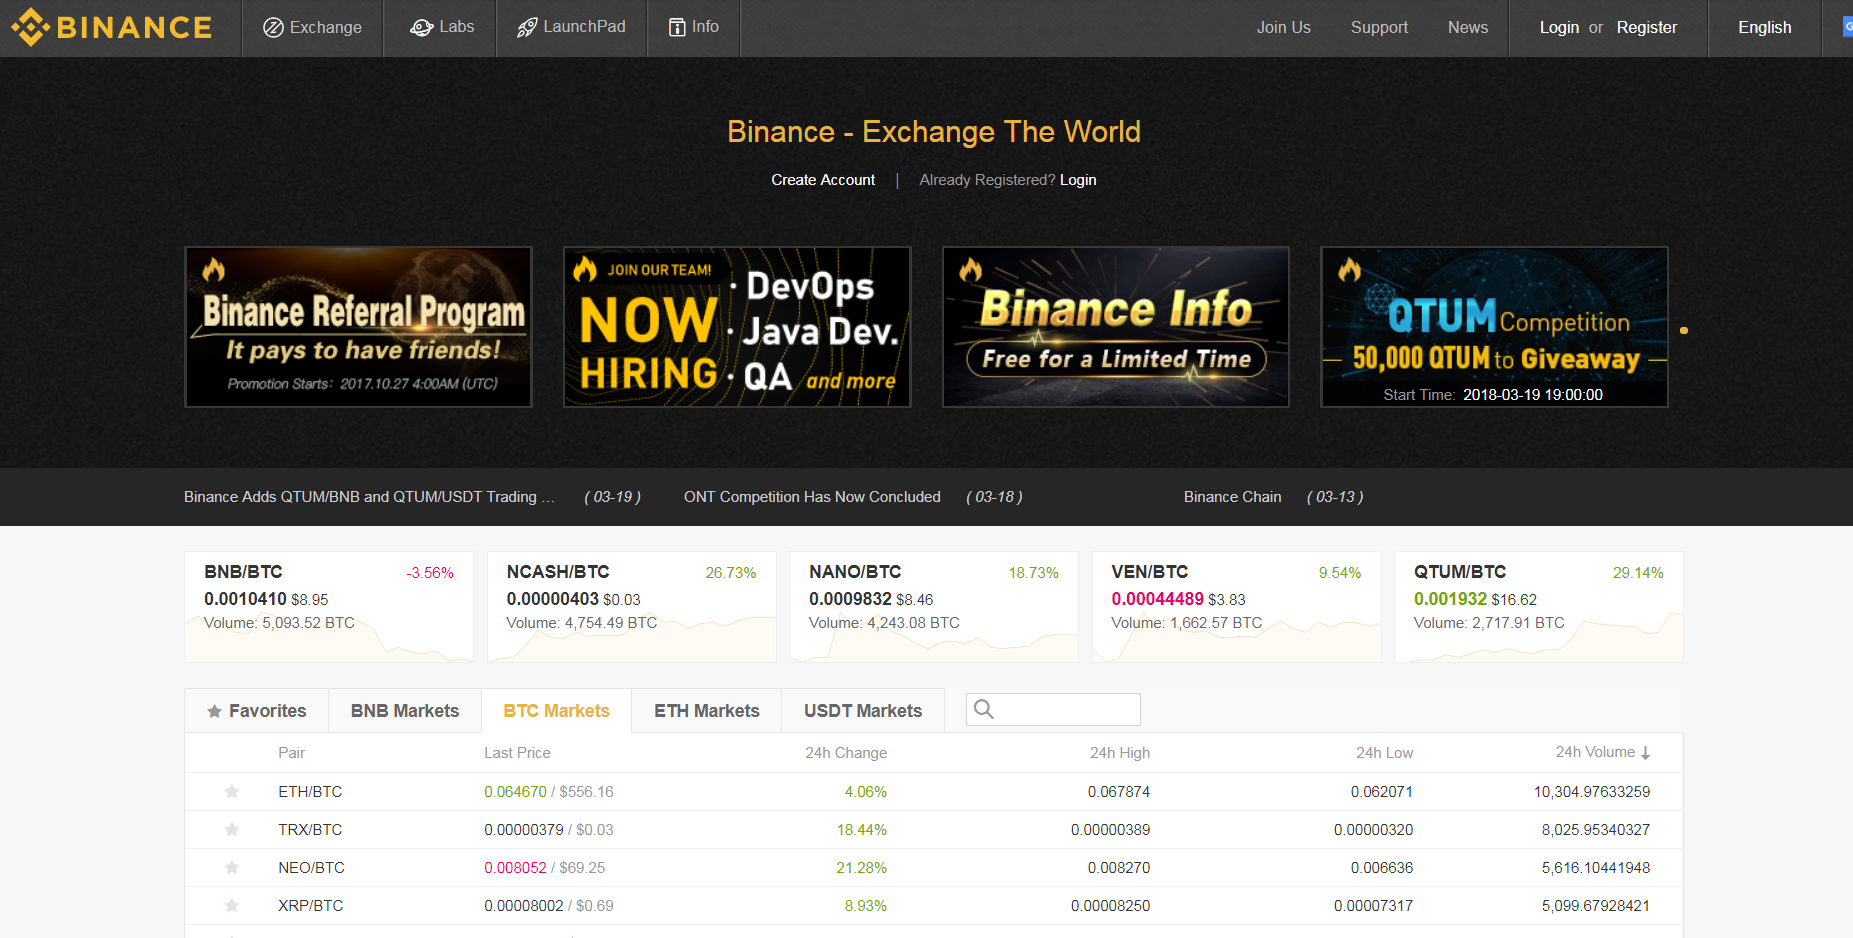
Task: Open the Binance Referral Program banner
Action: (358, 327)
